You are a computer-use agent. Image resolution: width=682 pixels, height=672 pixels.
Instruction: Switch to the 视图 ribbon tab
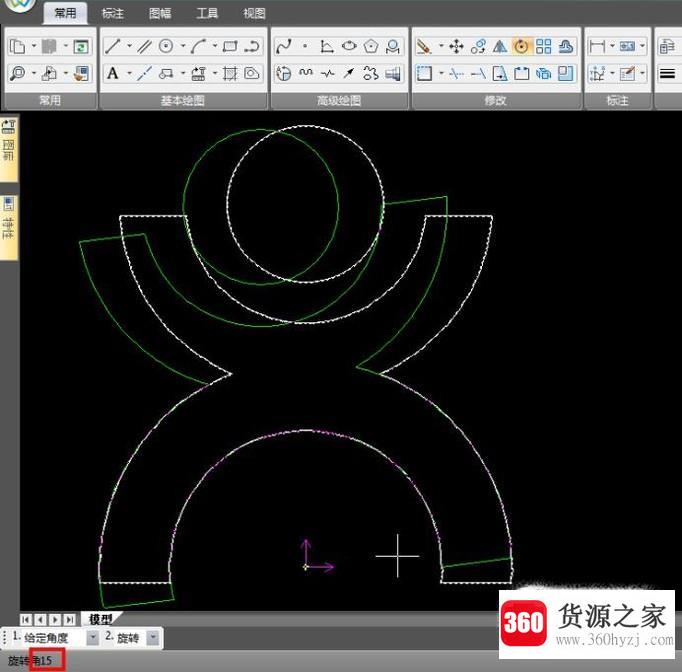point(254,13)
